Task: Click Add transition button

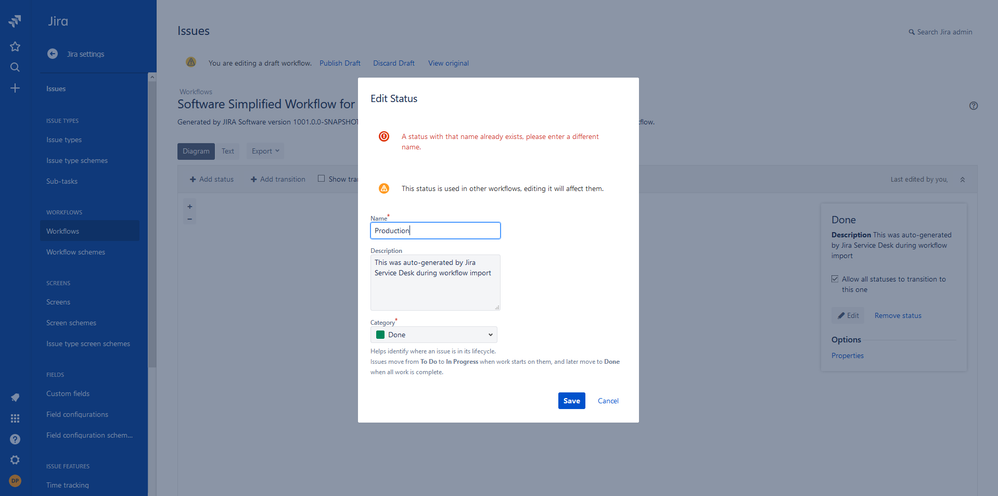Action: 278,180
